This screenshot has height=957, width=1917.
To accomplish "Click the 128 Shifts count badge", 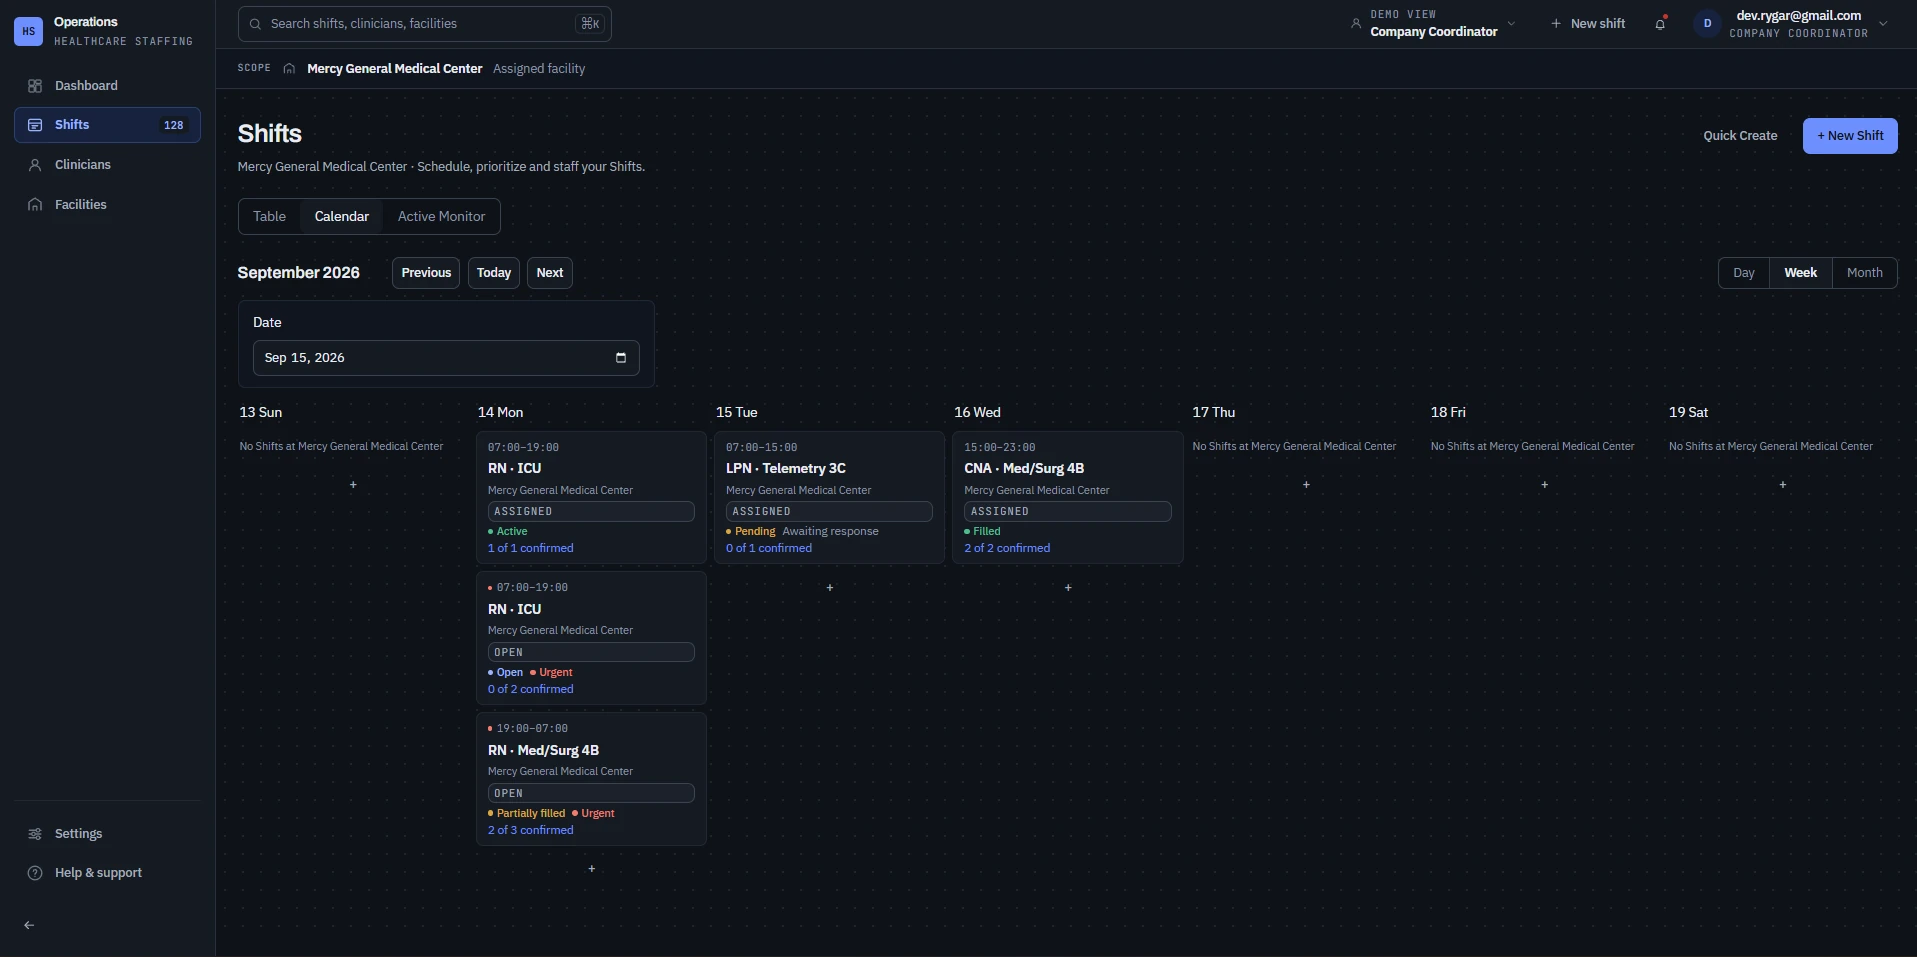I will [x=174, y=126].
